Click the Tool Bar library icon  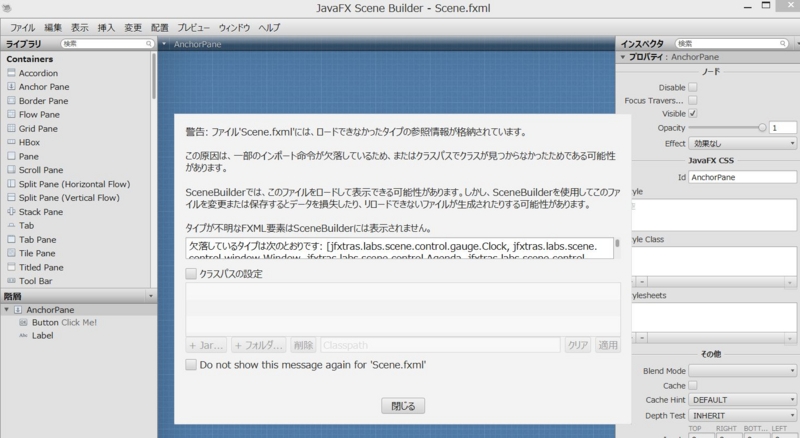[11, 281]
